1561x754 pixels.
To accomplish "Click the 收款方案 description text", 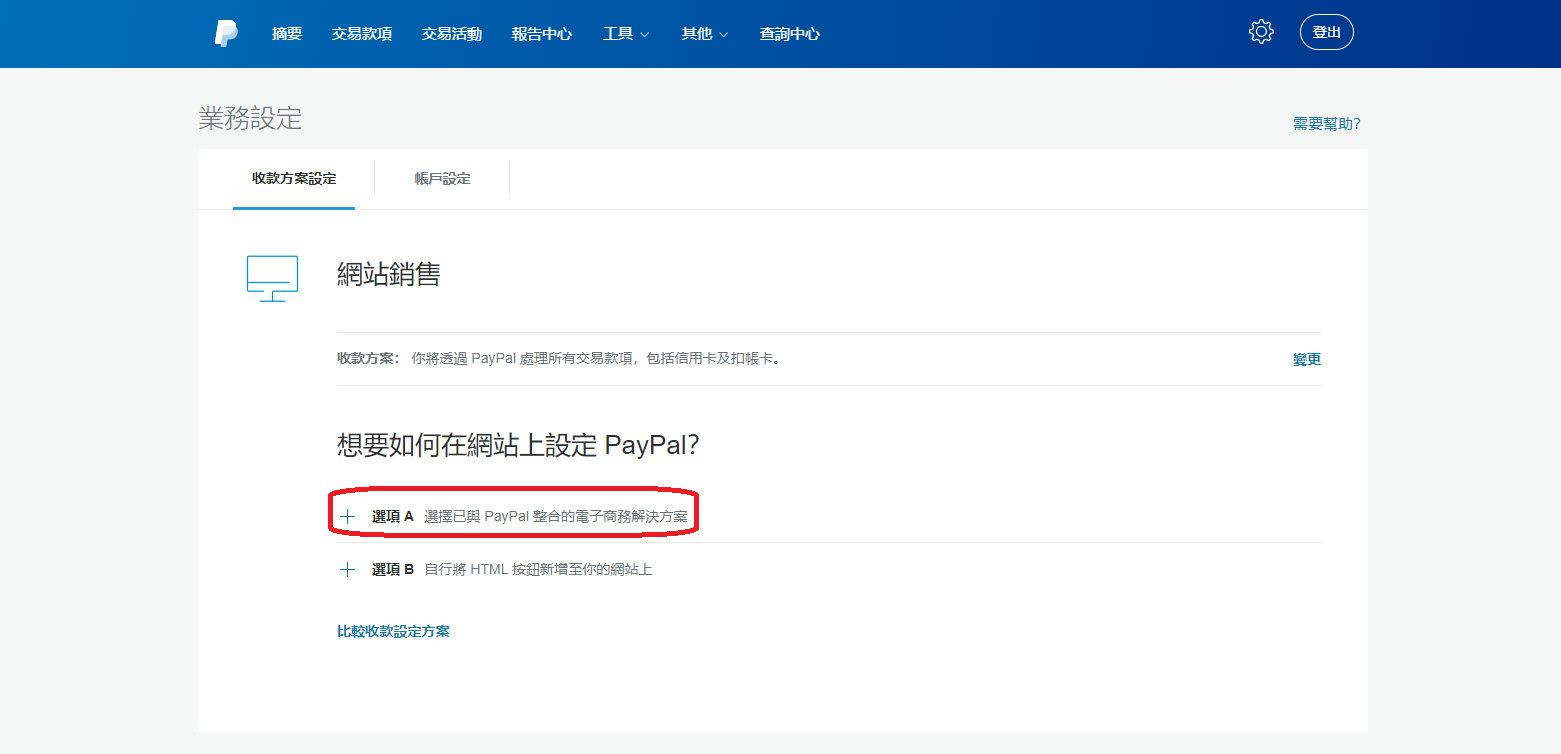I will tap(596, 358).
